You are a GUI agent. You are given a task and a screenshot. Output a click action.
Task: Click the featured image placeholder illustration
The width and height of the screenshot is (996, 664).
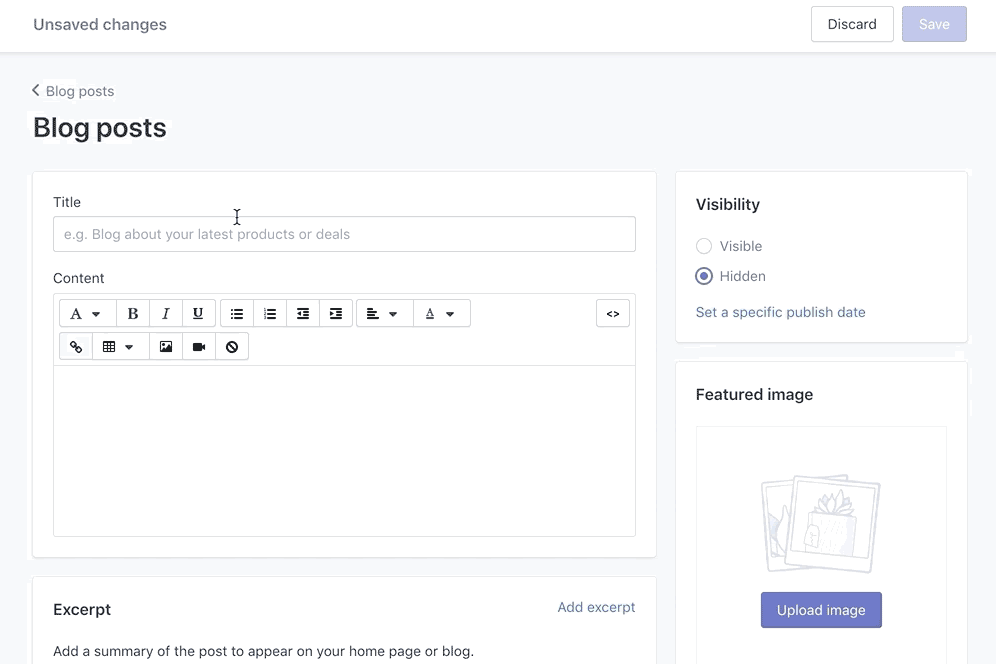(821, 523)
